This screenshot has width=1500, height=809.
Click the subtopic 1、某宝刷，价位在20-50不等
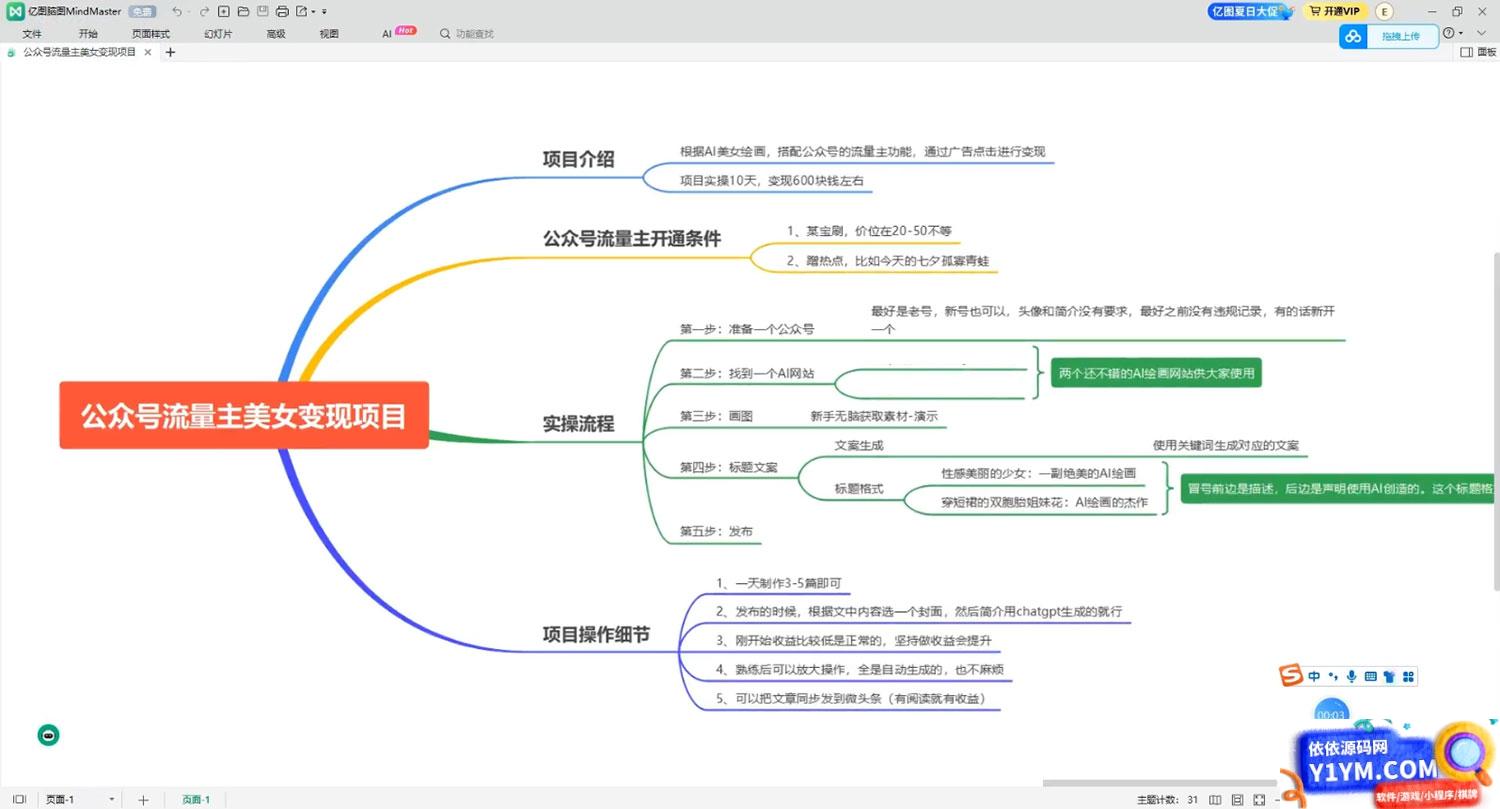[x=869, y=231]
